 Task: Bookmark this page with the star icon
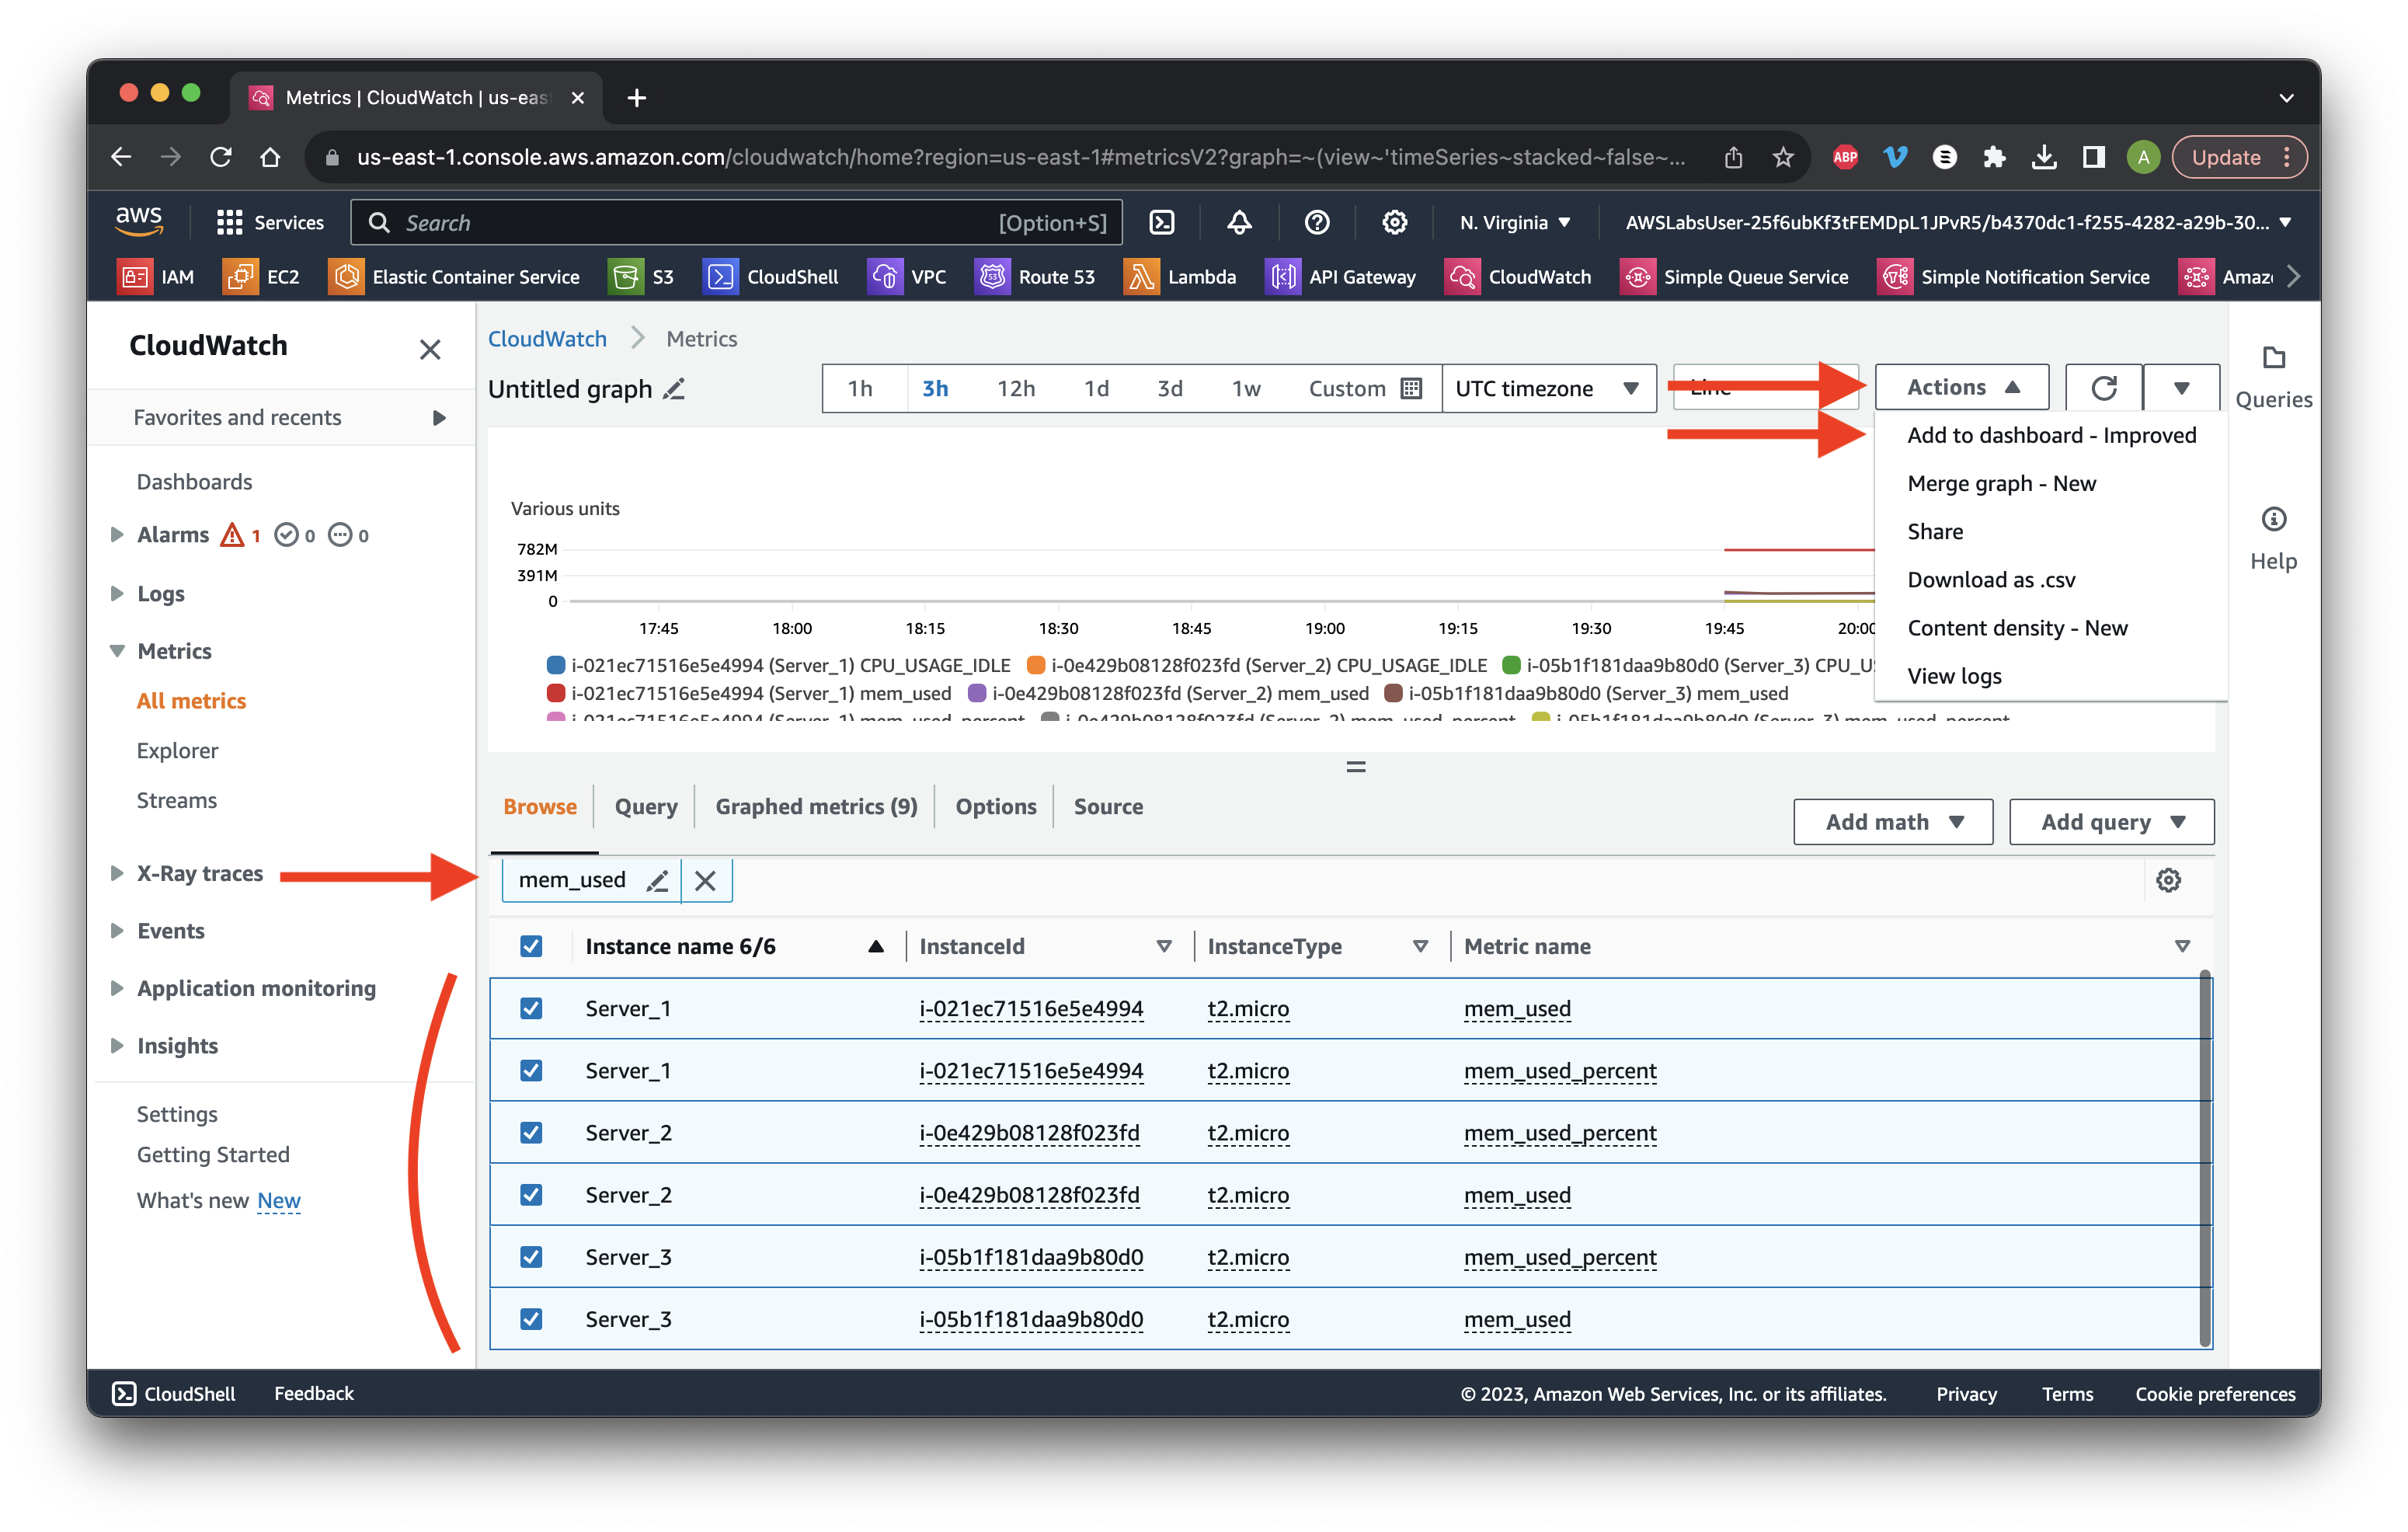click(1783, 157)
